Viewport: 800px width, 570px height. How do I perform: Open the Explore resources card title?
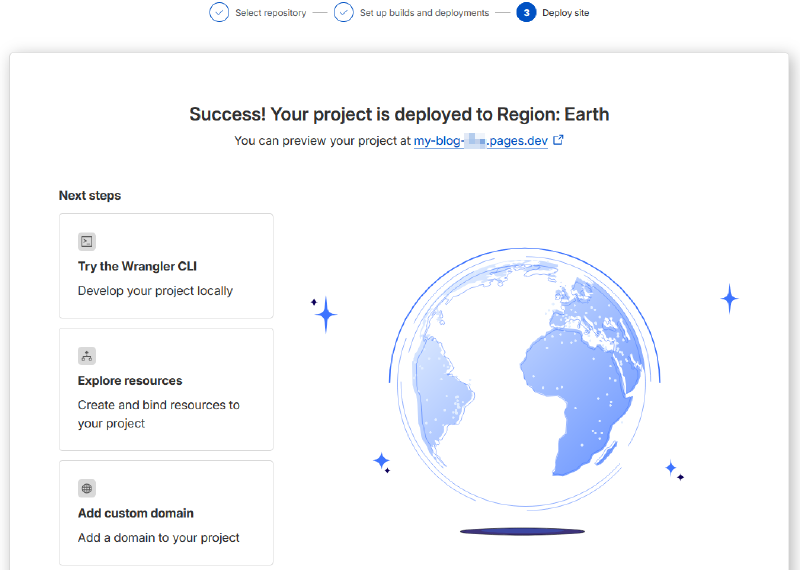coord(130,381)
